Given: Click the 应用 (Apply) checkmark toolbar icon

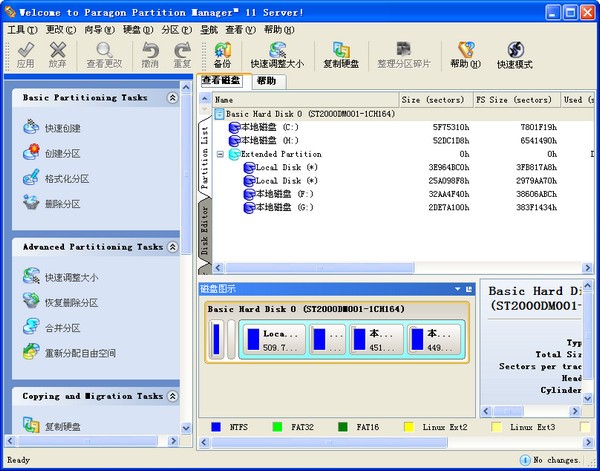Looking at the screenshot, I should pos(26,50).
